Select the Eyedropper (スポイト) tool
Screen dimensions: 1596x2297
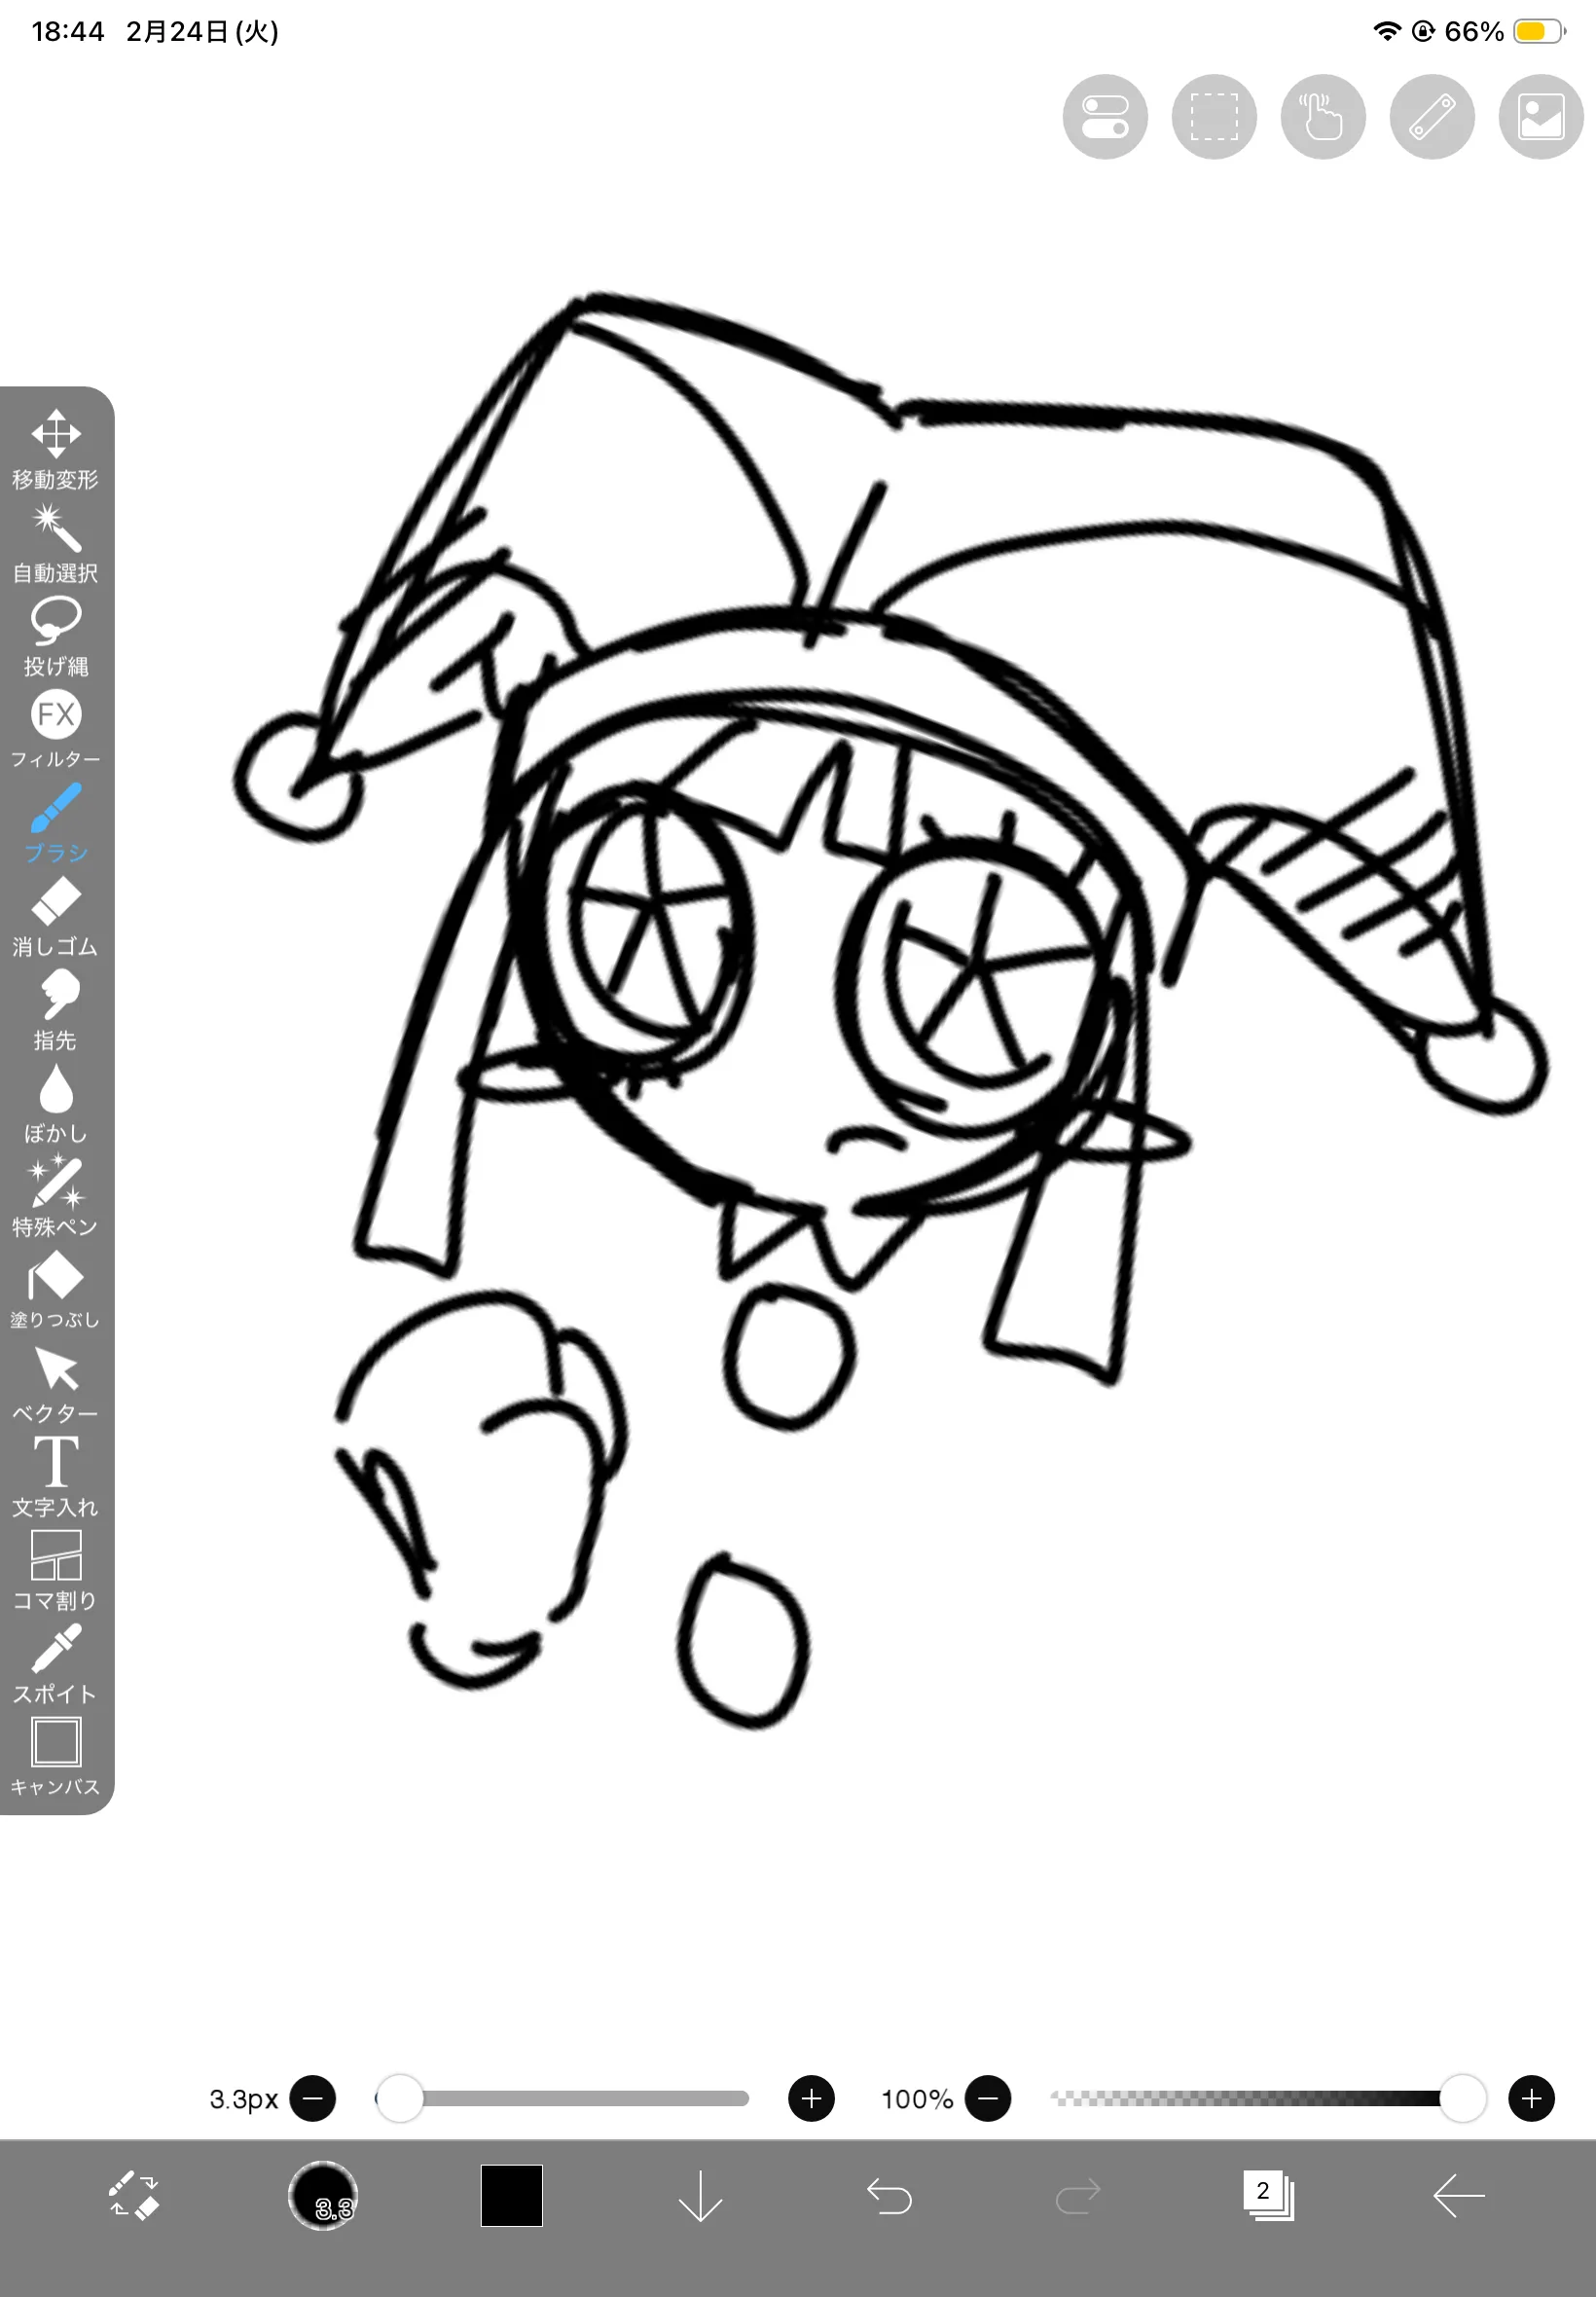56,1663
